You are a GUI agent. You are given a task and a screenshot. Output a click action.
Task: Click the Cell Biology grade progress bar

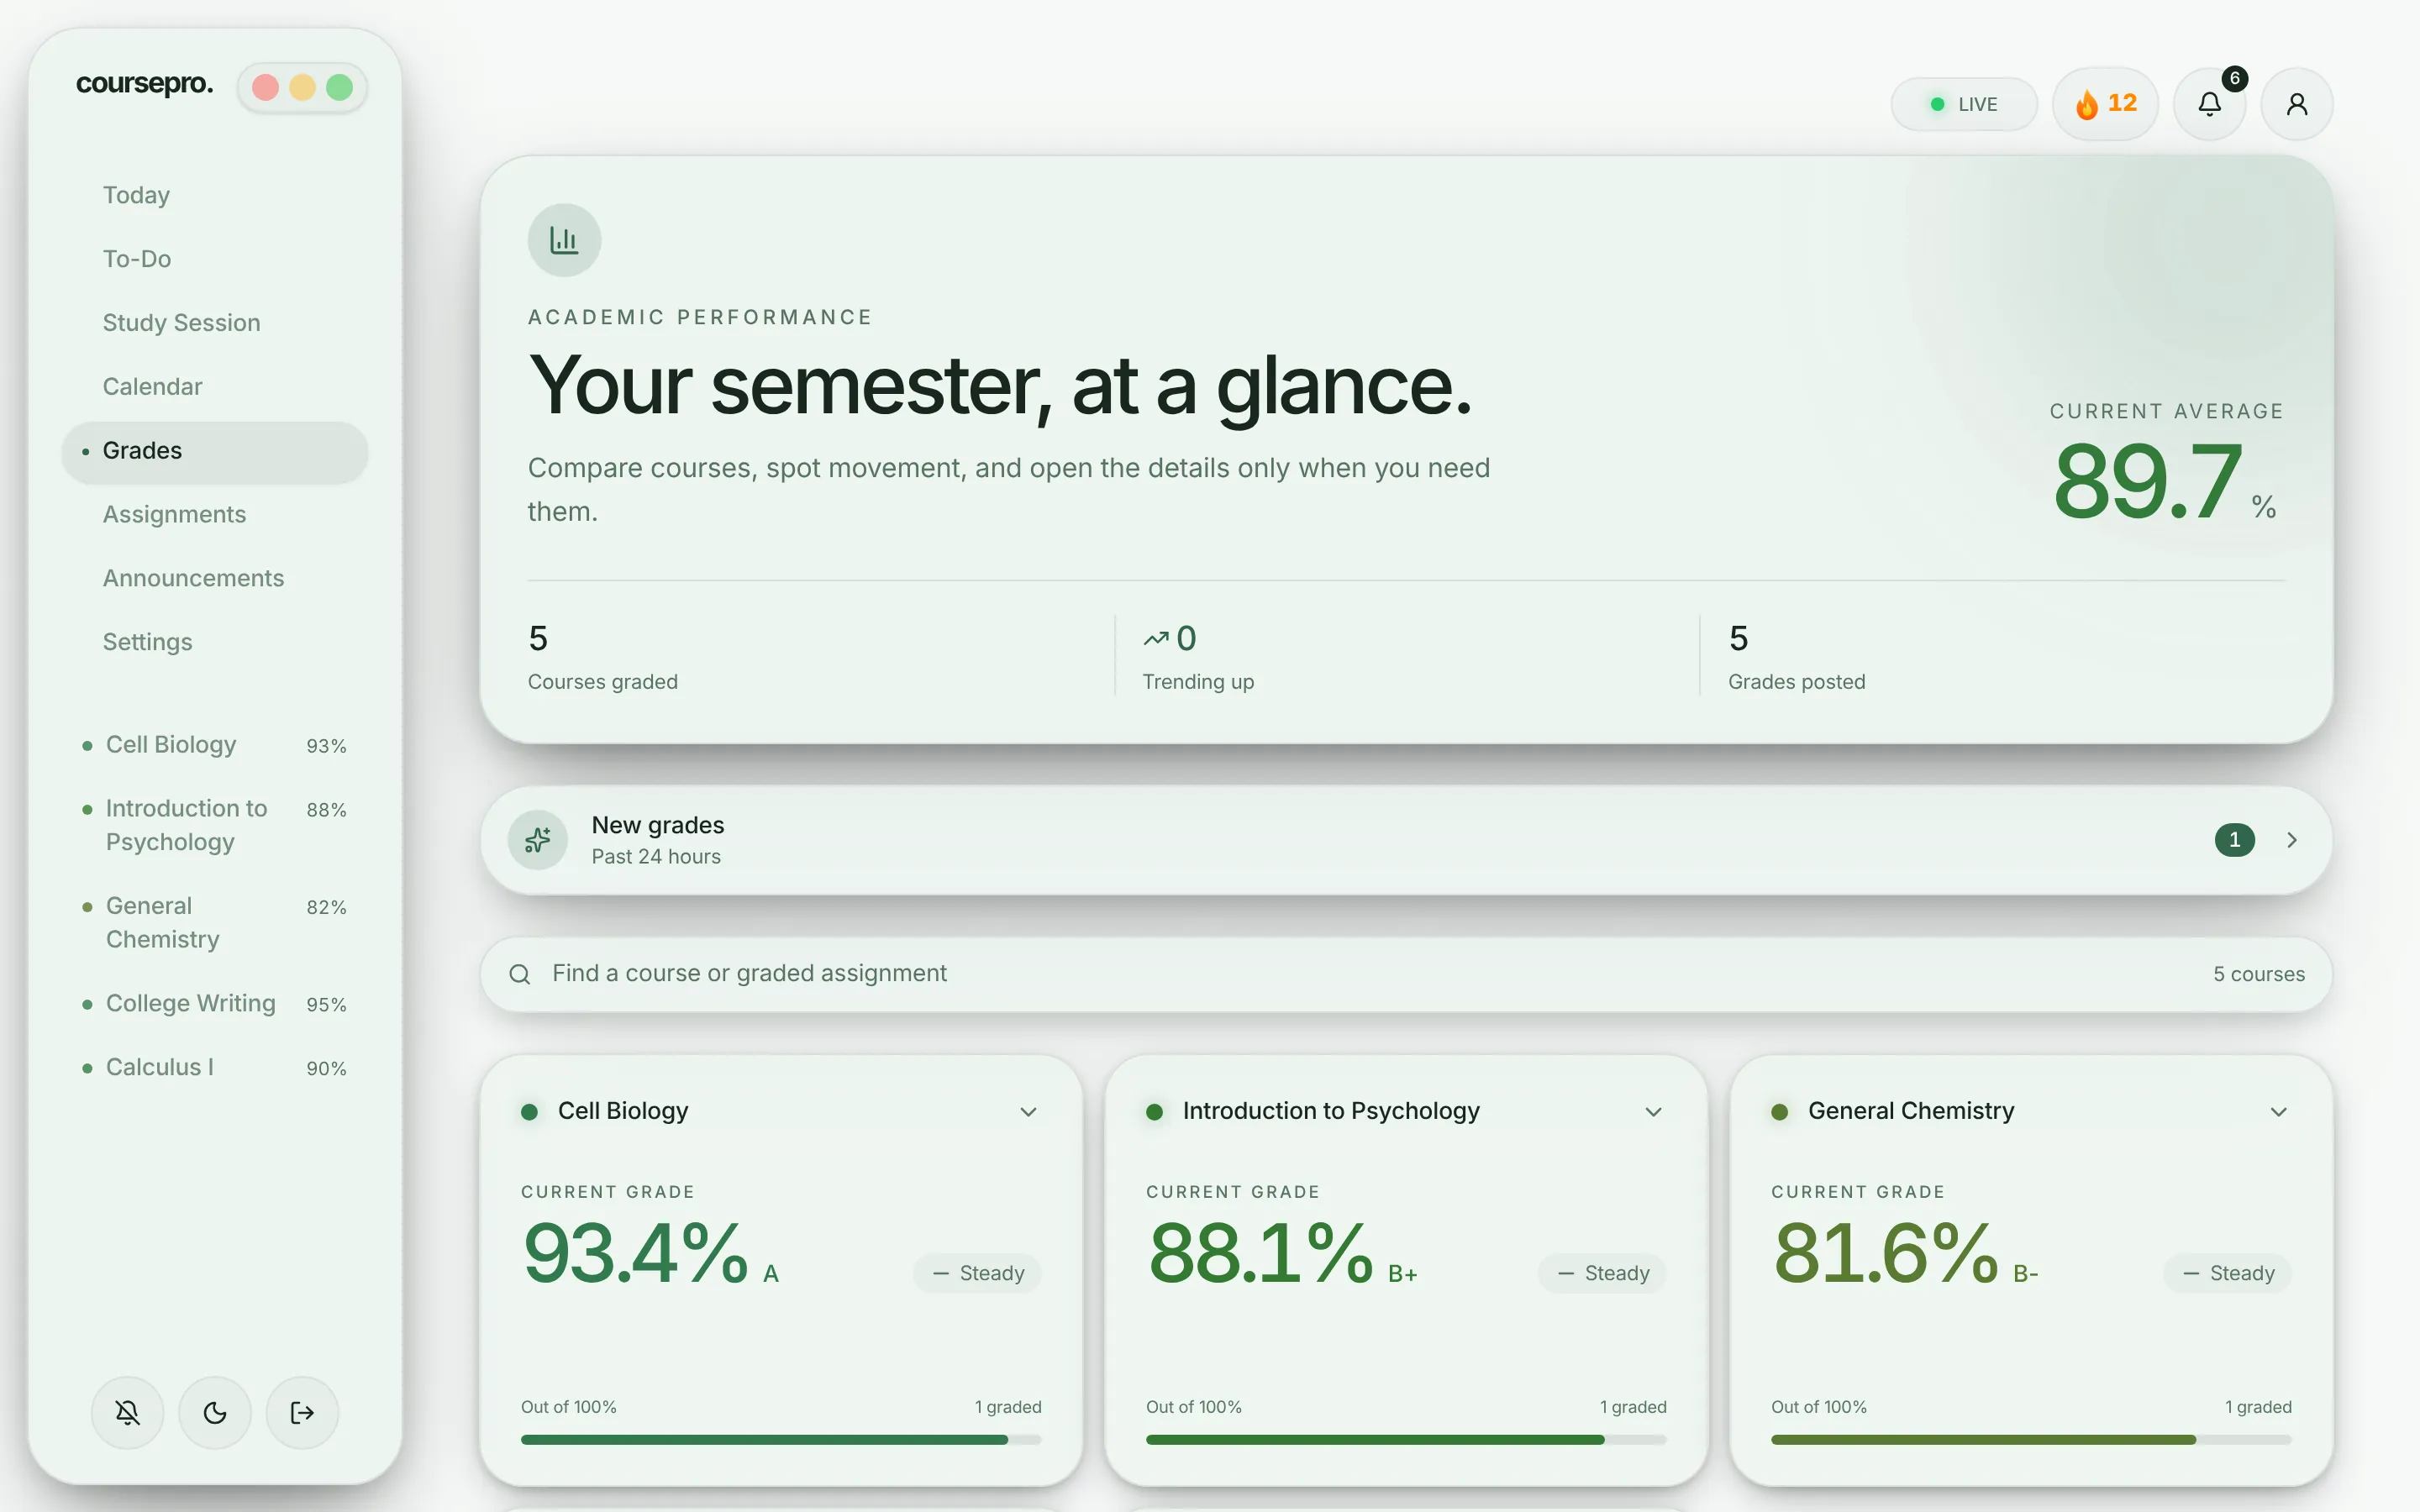(781, 1440)
